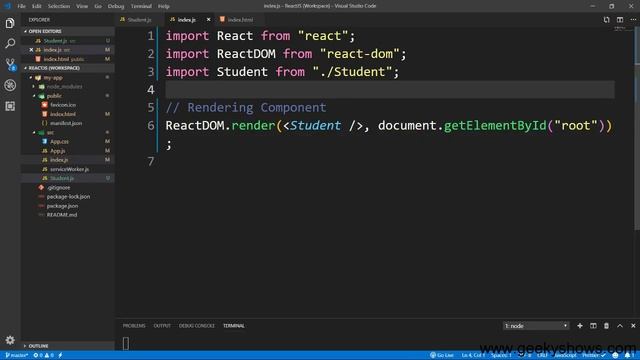Switch to the Problems panel tab
Viewport: 640px width, 360px height.
[x=134, y=326]
